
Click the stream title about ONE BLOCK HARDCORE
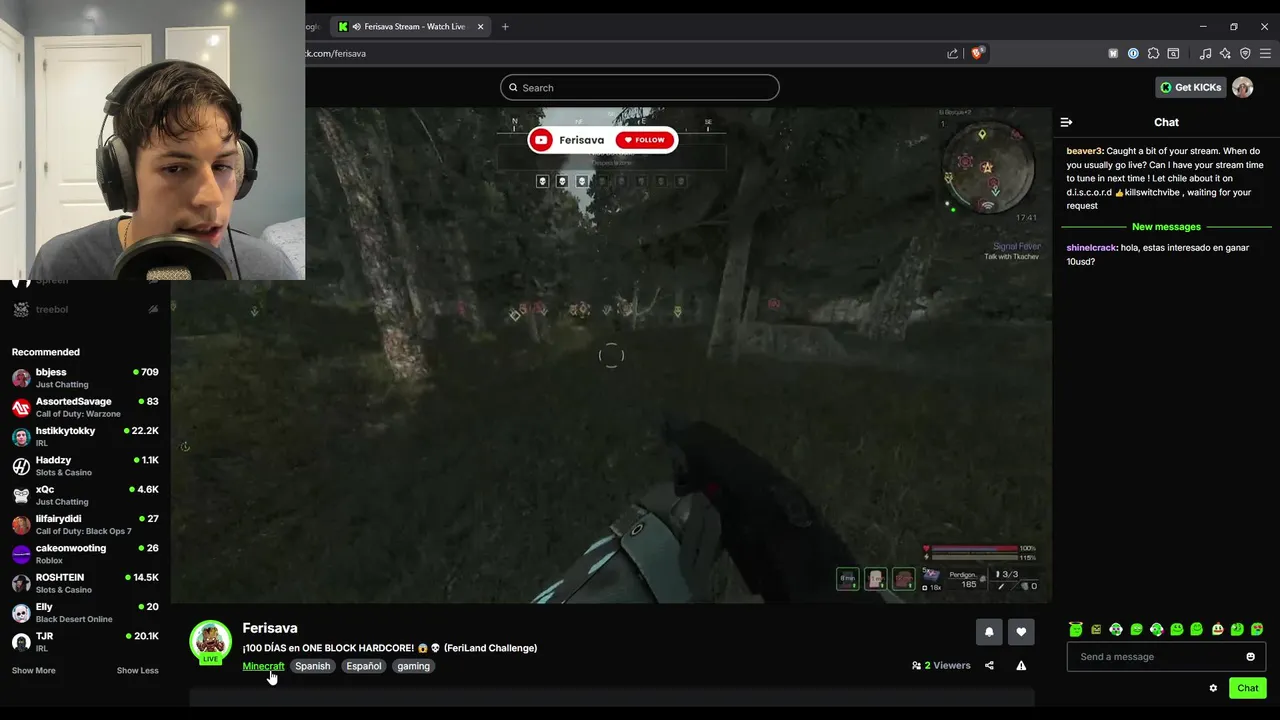[390, 648]
